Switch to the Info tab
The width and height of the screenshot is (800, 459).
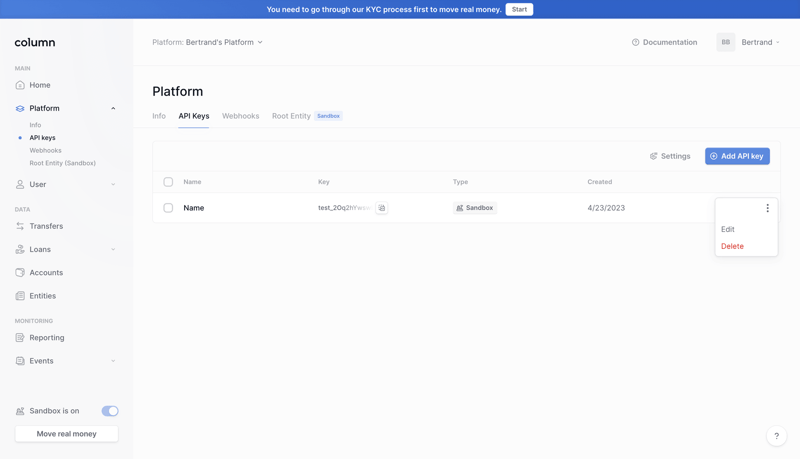[x=159, y=116]
